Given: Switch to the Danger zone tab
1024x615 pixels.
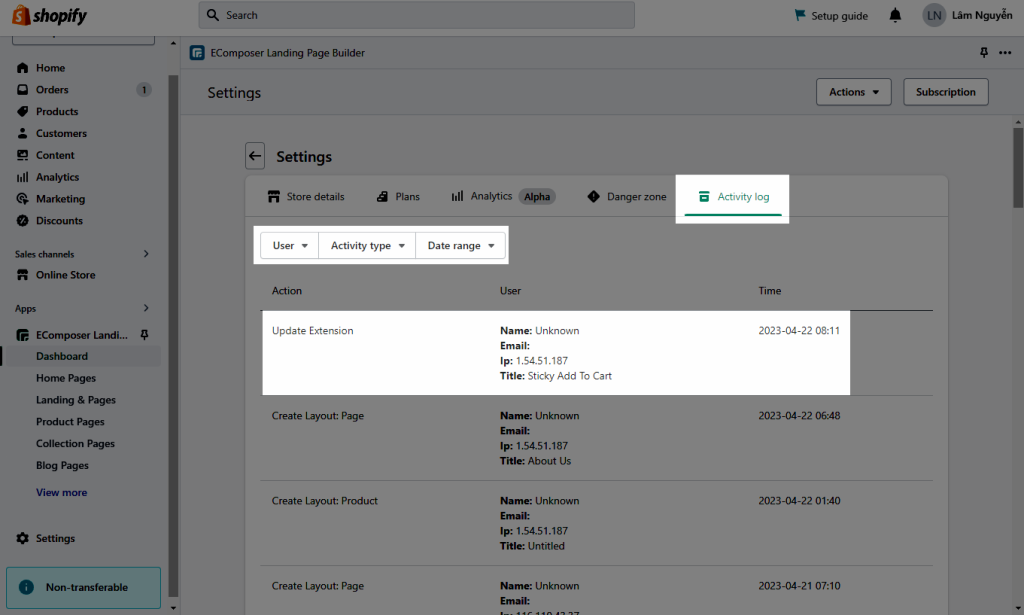Looking at the screenshot, I should pos(627,197).
